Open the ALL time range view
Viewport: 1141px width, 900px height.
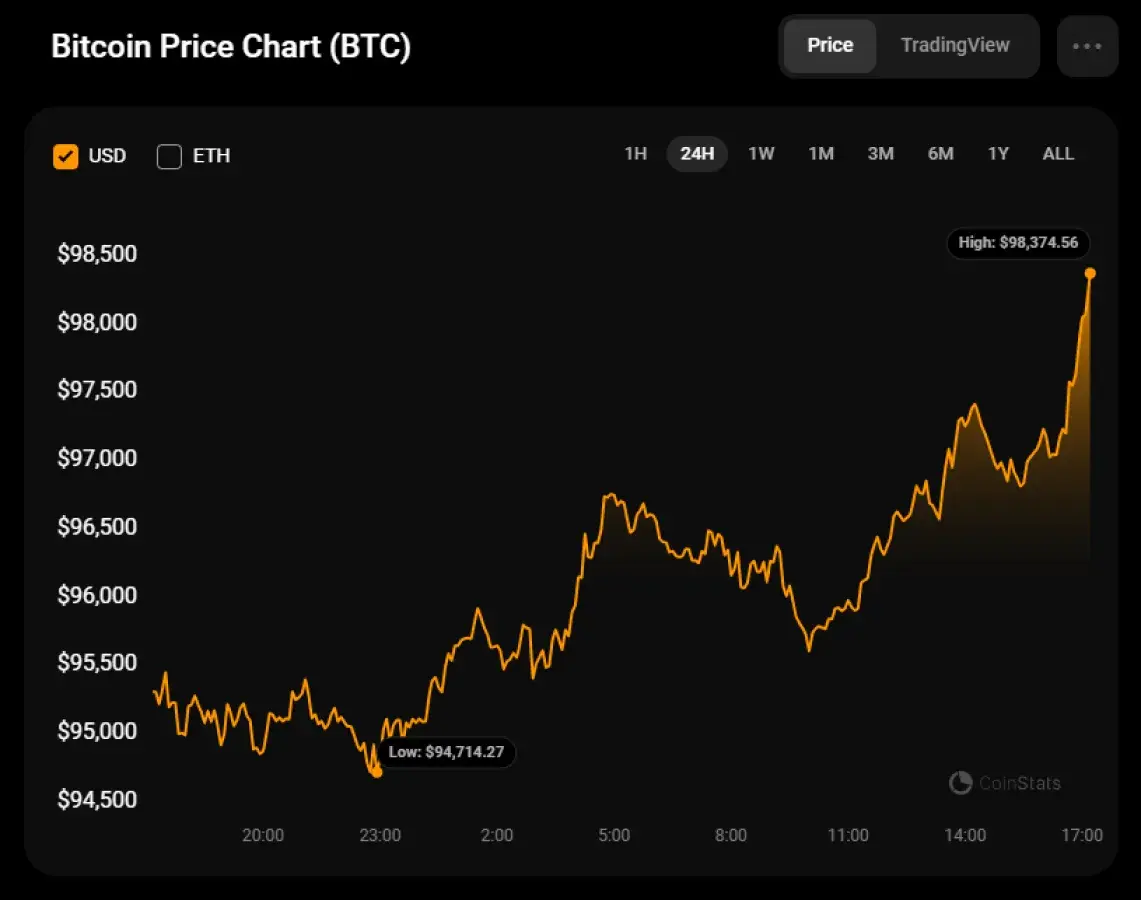click(x=1057, y=154)
